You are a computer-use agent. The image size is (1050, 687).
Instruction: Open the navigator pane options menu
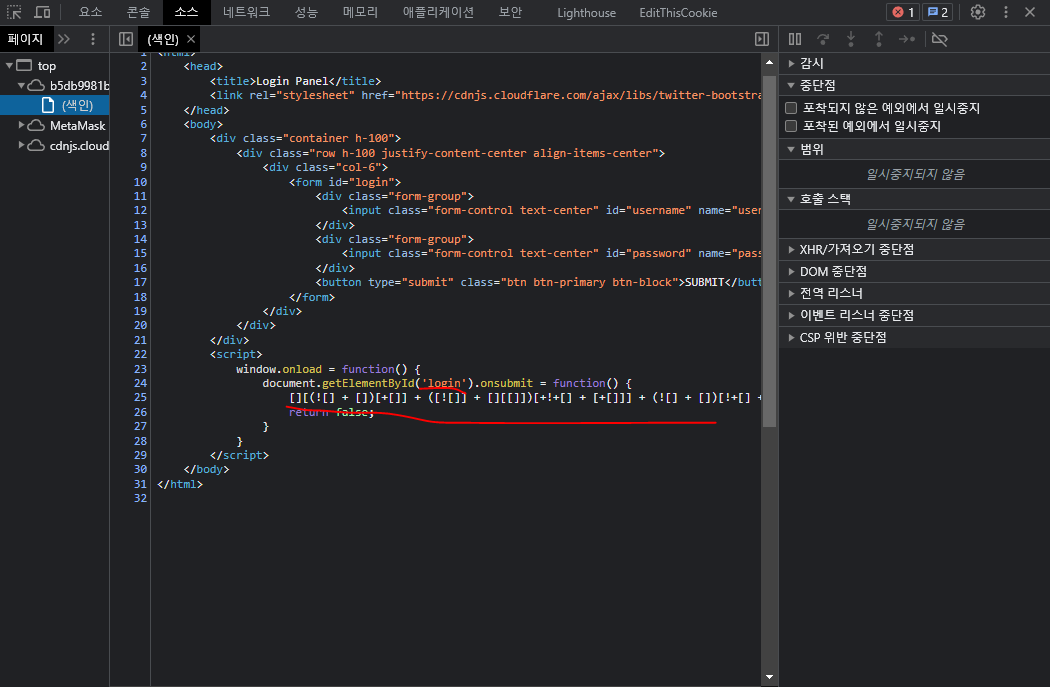[92, 39]
